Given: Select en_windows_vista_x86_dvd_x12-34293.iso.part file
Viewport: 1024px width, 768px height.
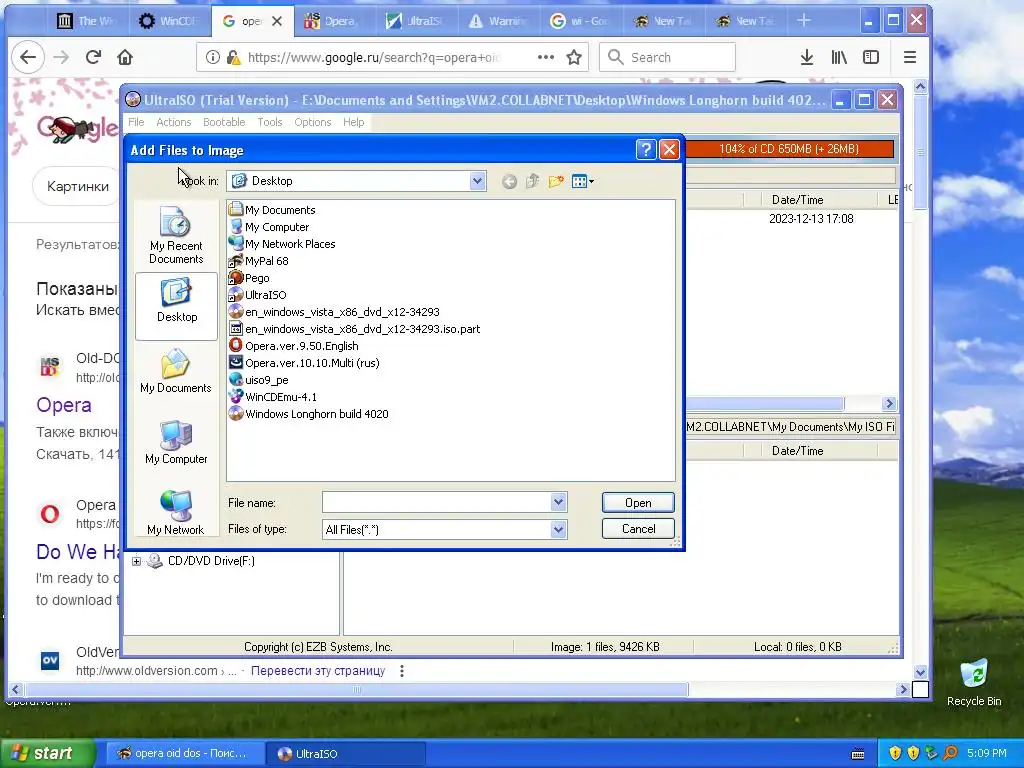Looking at the screenshot, I should (x=354, y=329).
